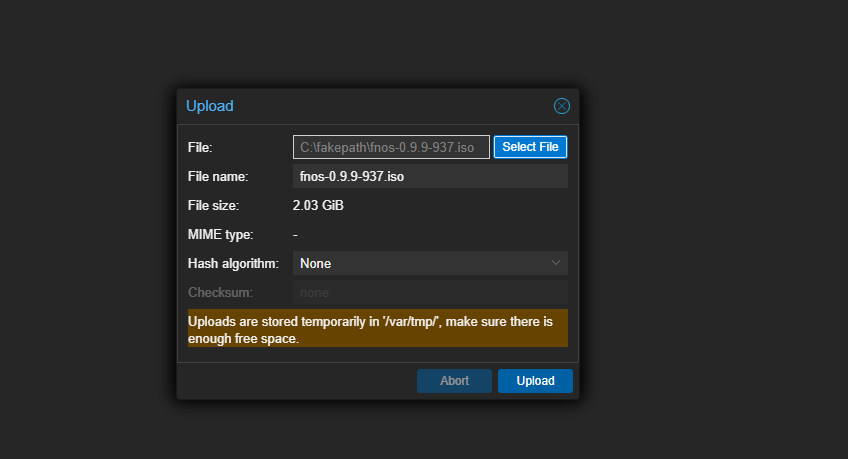The height and width of the screenshot is (459, 848).
Task: Edit the File name input field
Action: (430, 177)
